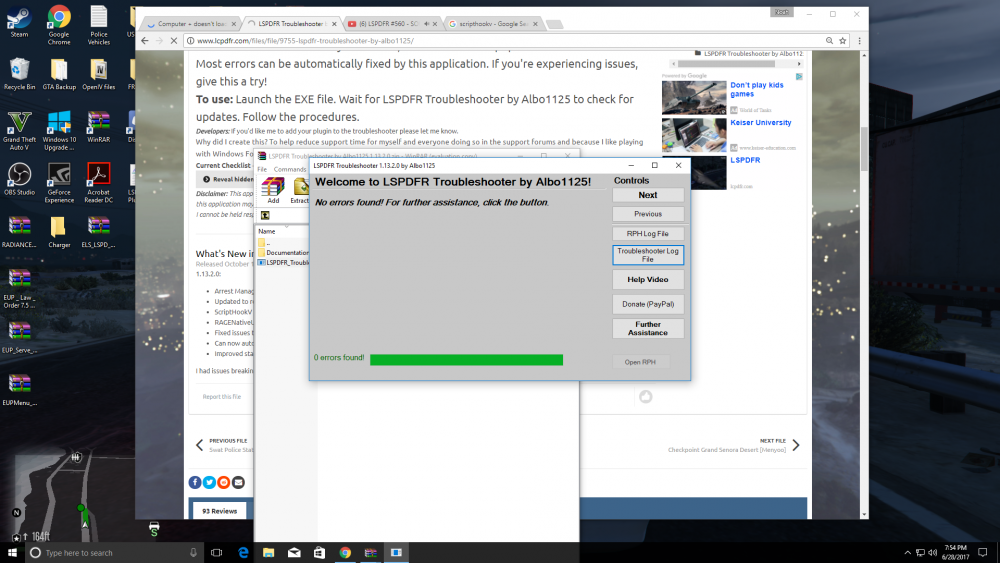
Task: Open Microsoft Edge from taskbar
Action: pyautogui.click(x=243, y=553)
